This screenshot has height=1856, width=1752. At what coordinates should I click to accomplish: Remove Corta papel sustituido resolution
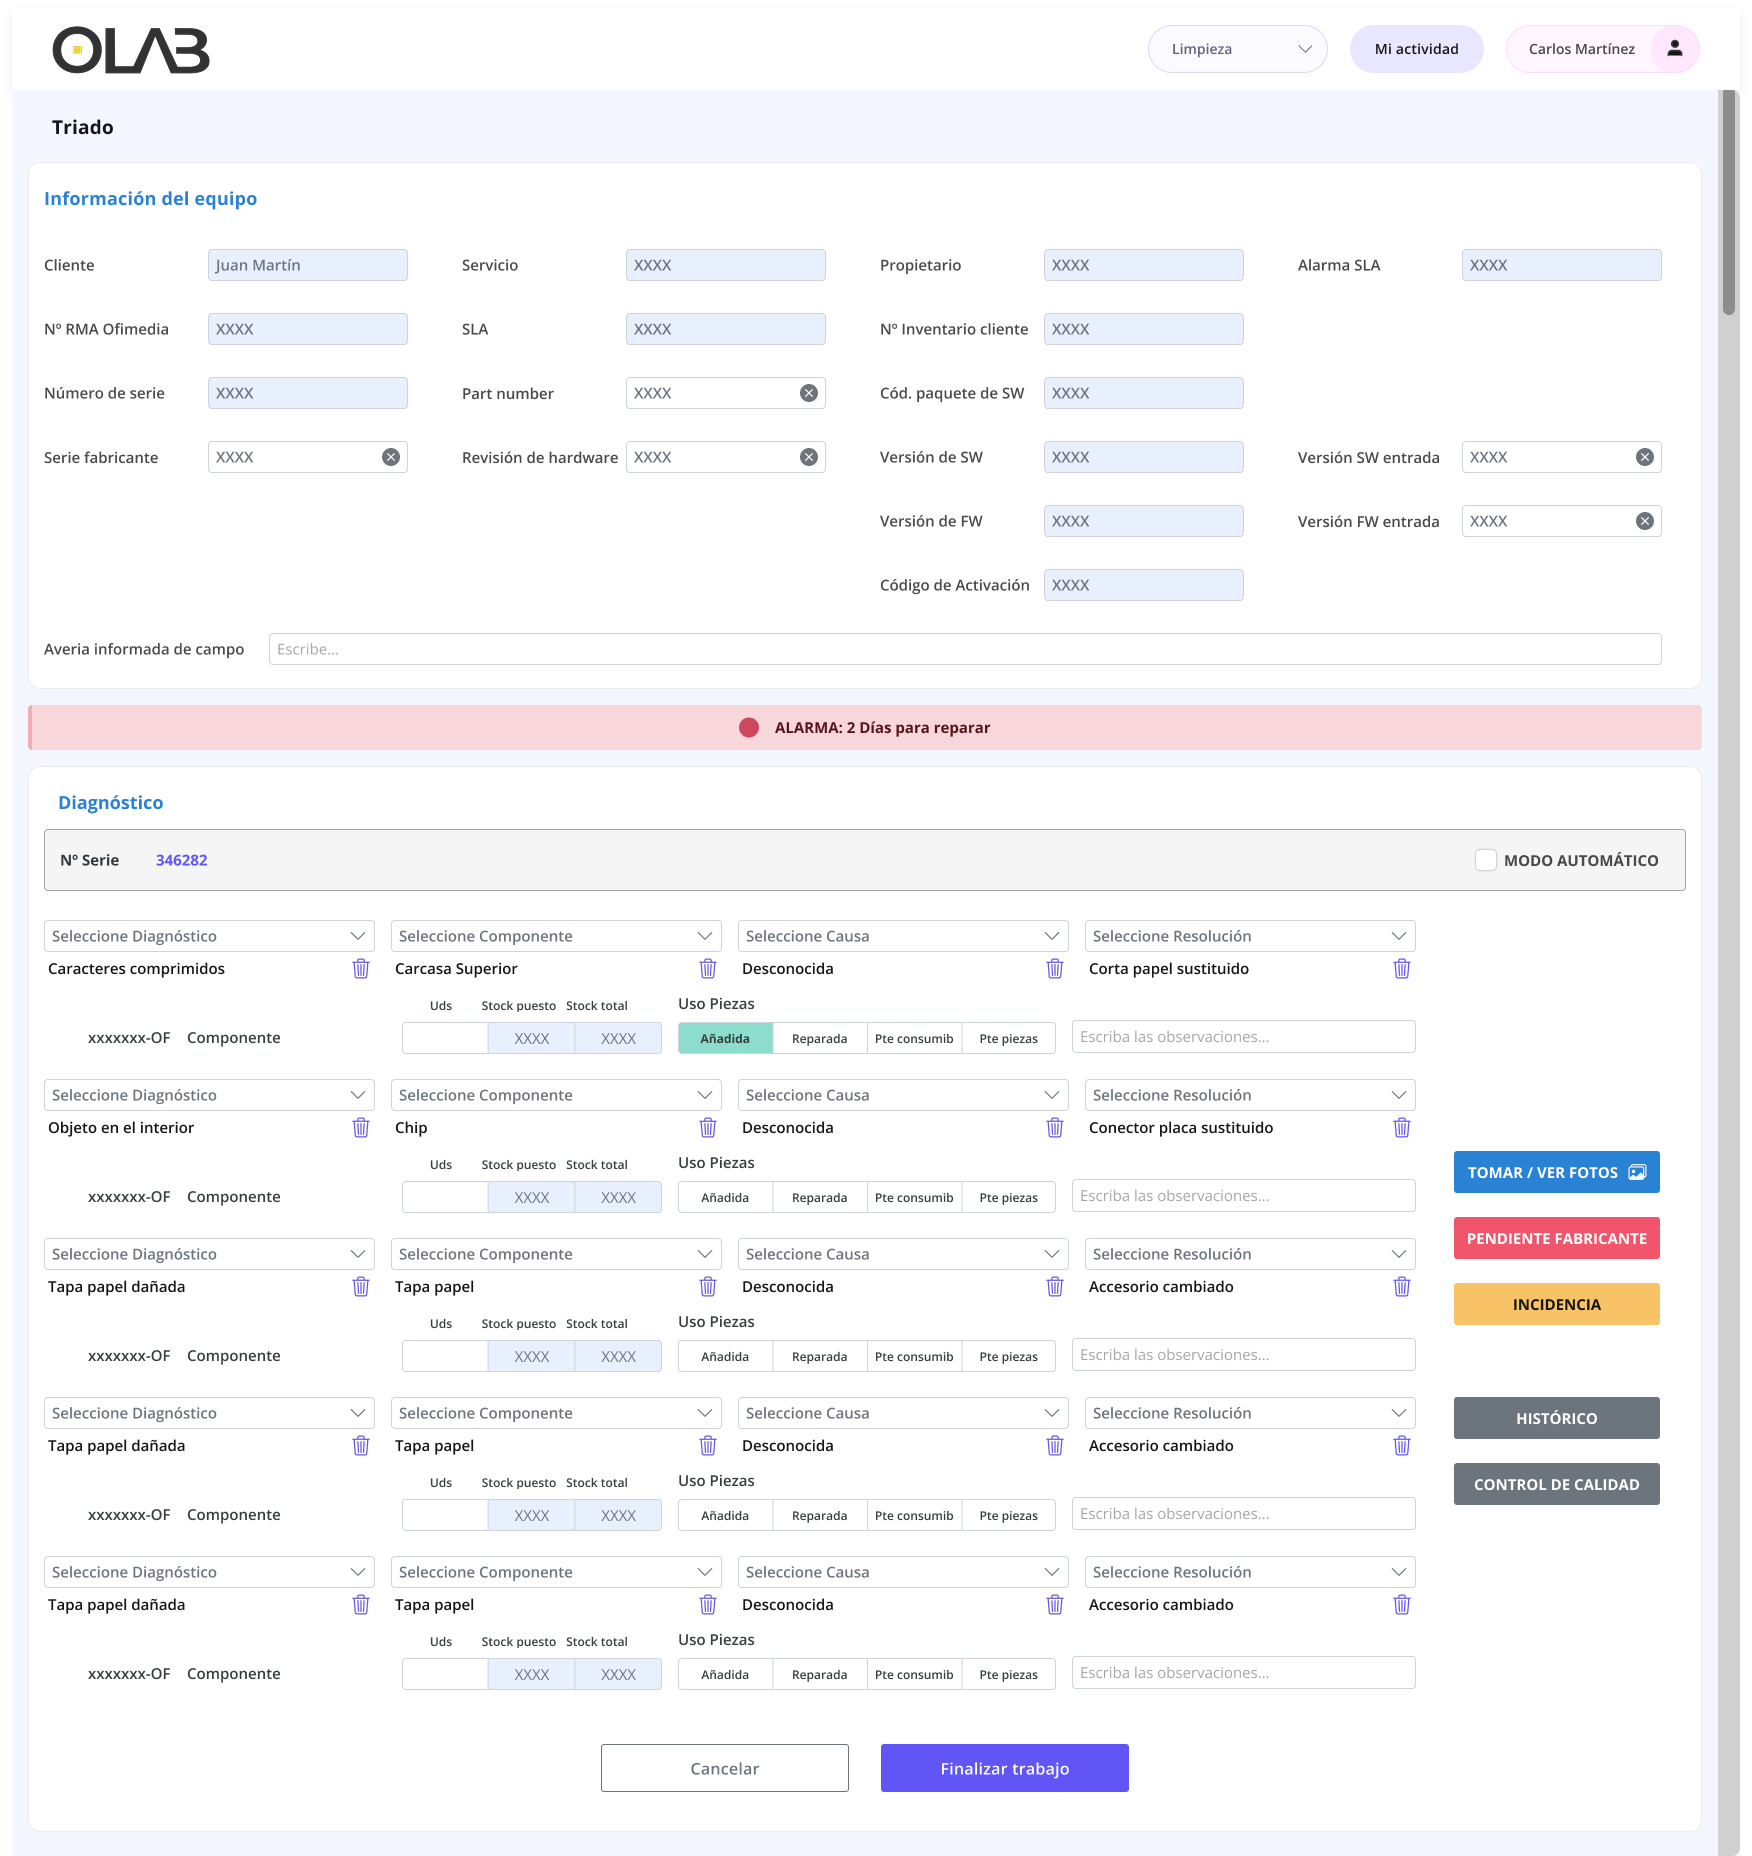coord(1402,968)
